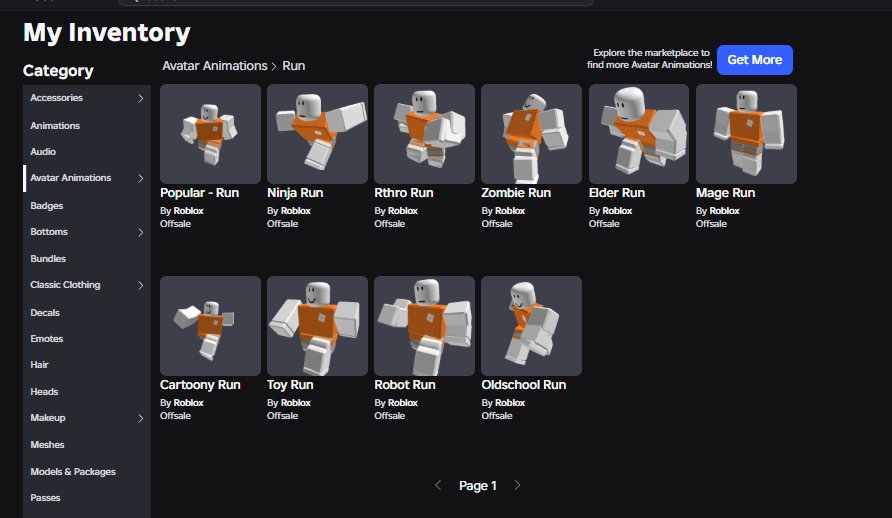Click the Mage Run title link
This screenshot has width=892, height=518.
[x=725, y=193]
